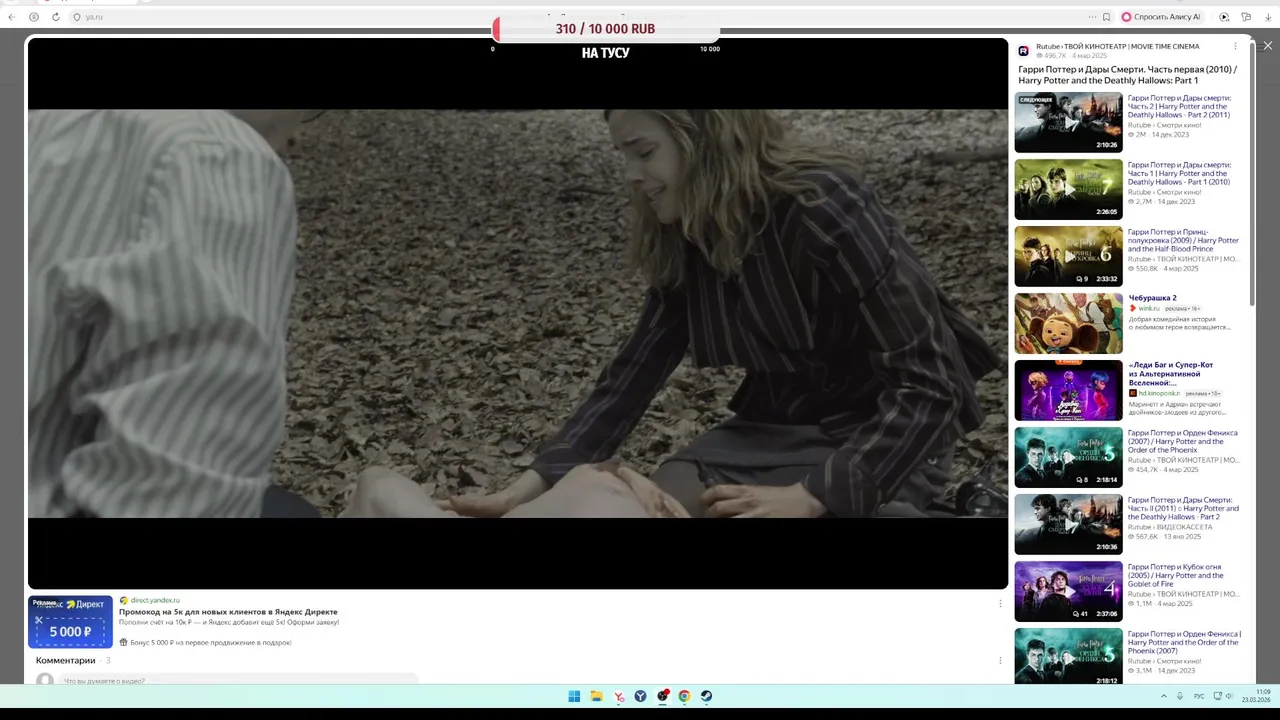This screenshot has width=1280, height=720.
Task: Open the browser three-dots page menu
Action: pyautogui.click(x=1092, y=17)
